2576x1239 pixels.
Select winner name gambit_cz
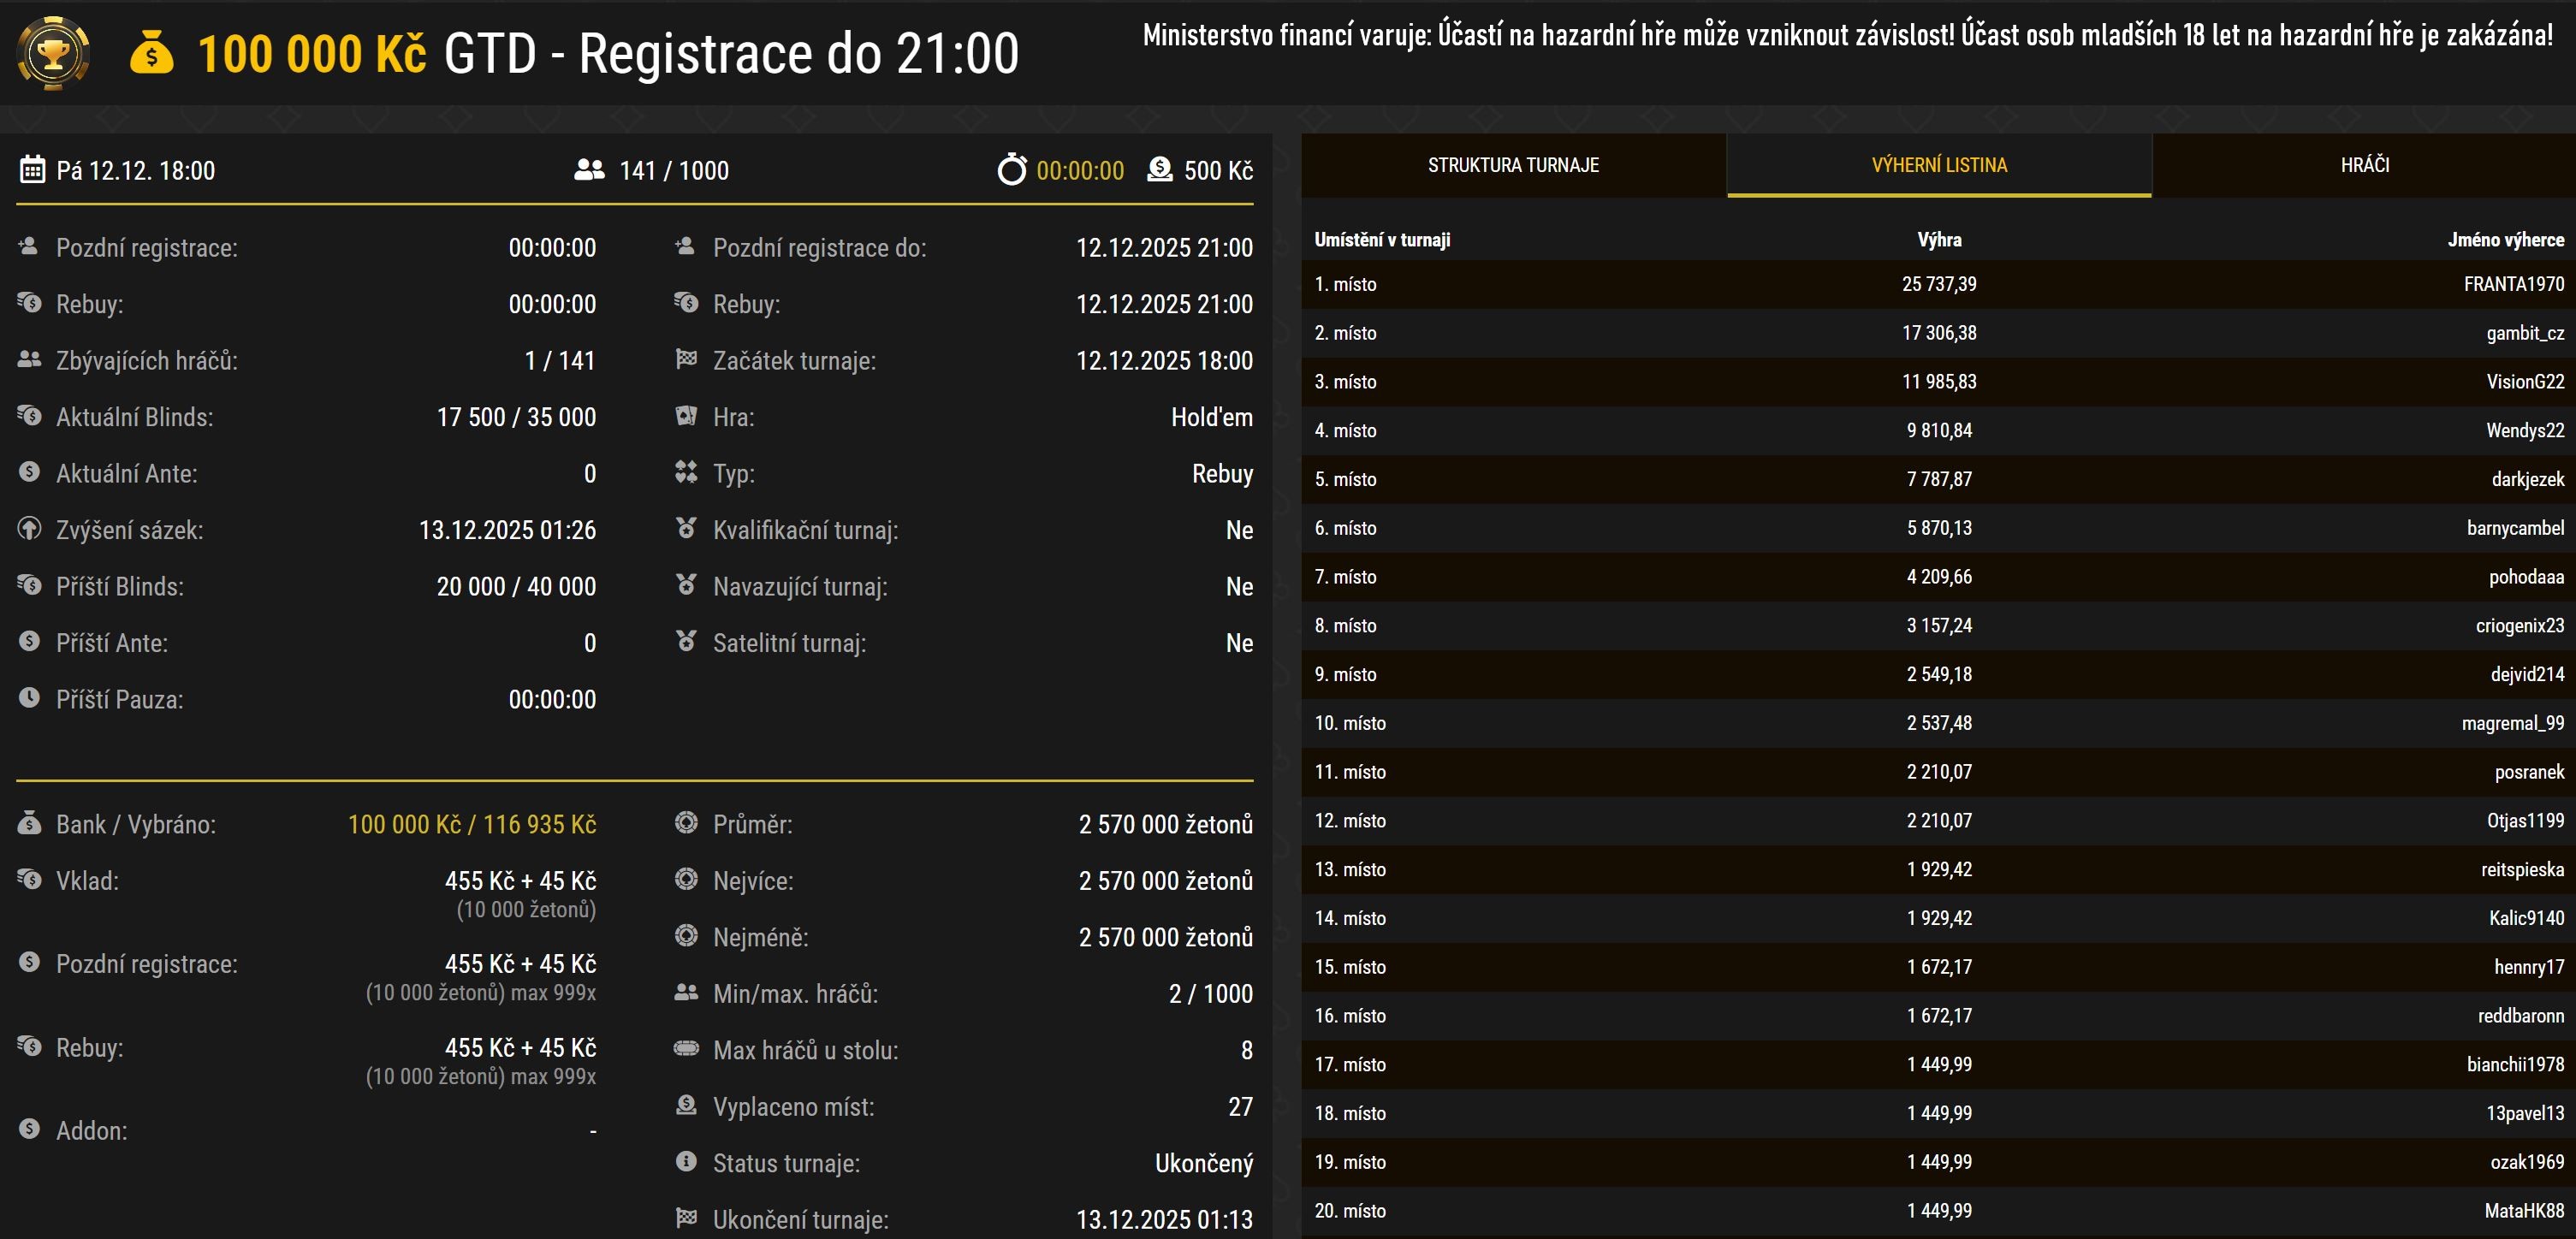pos(2525,333)
